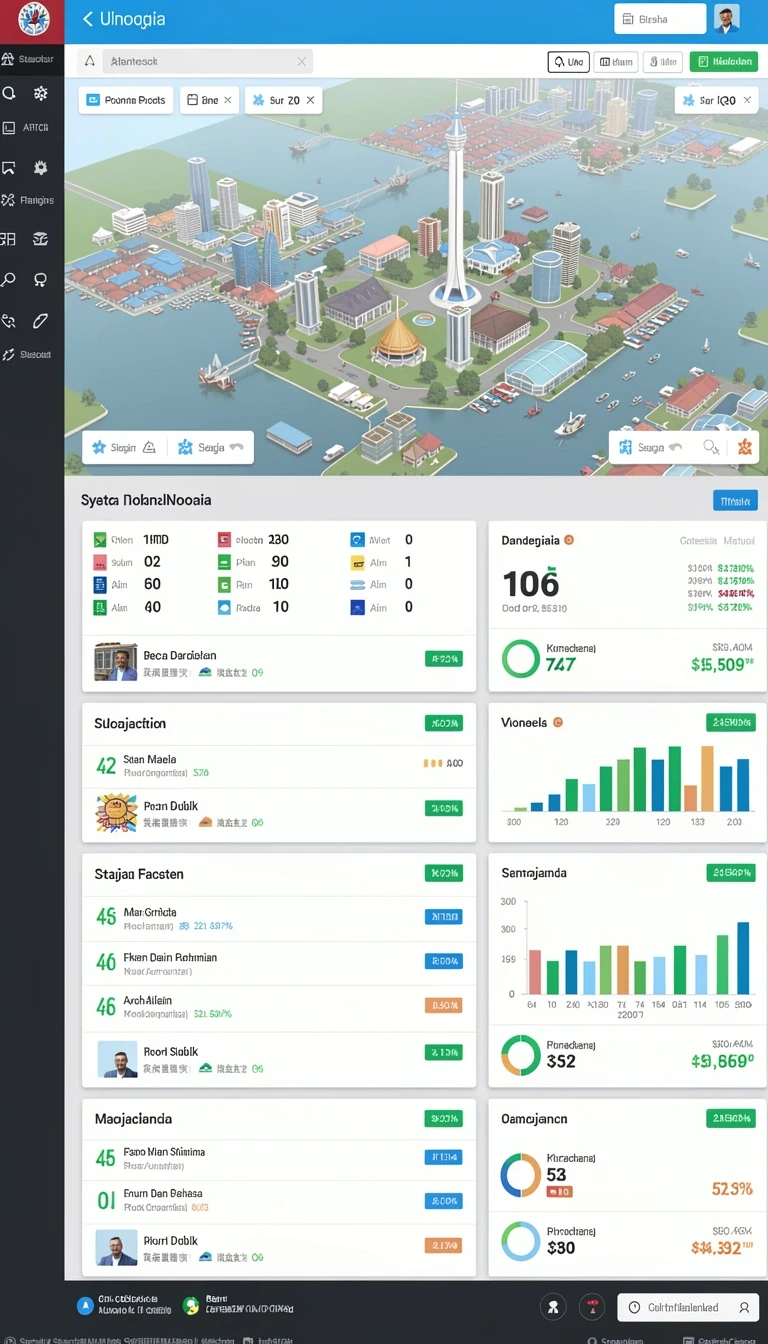Click the Saga map control on the right
This screenshot has height=1344, width=768.
[652, 447]
